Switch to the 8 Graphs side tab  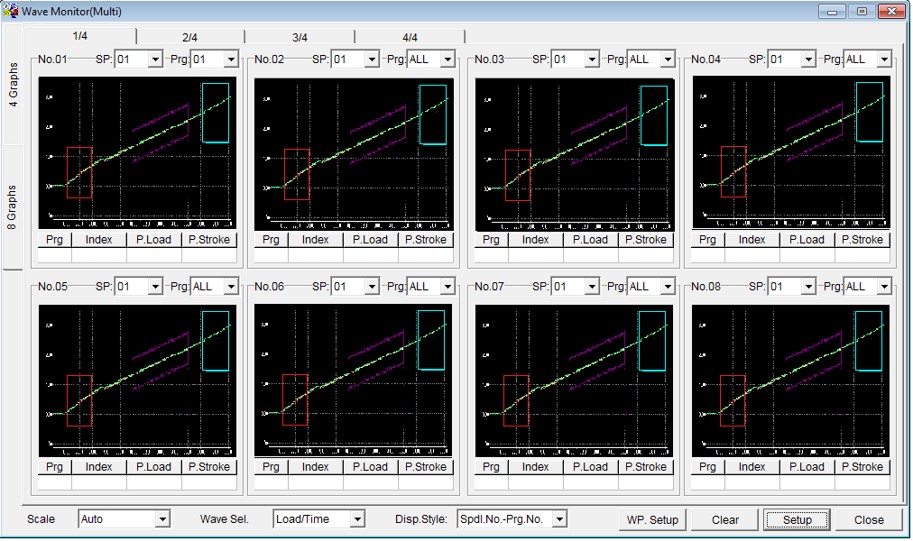(x=13, y=208)
